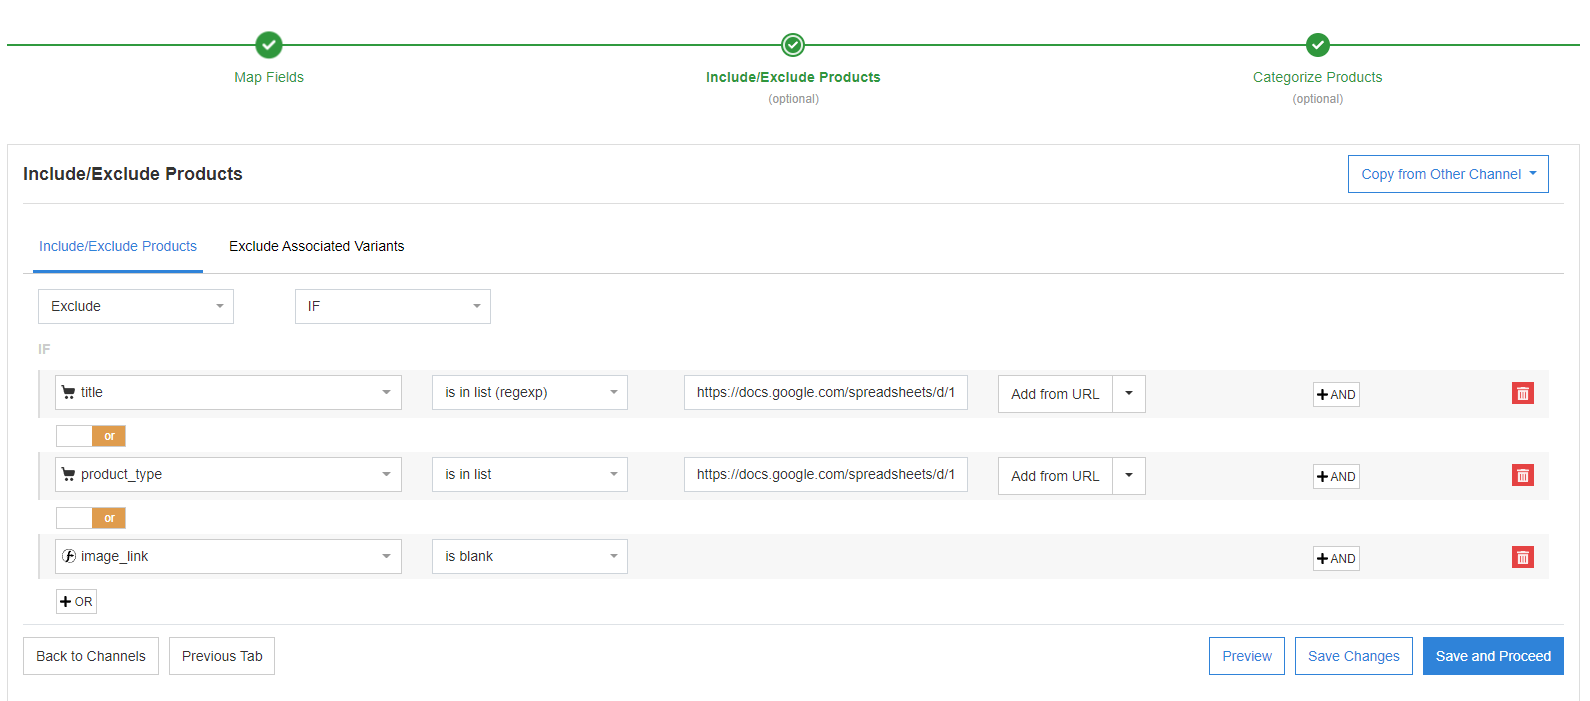Add a new OR rule
The height and width of the screenshot is (701, 1590).
[x=76, y=602]
